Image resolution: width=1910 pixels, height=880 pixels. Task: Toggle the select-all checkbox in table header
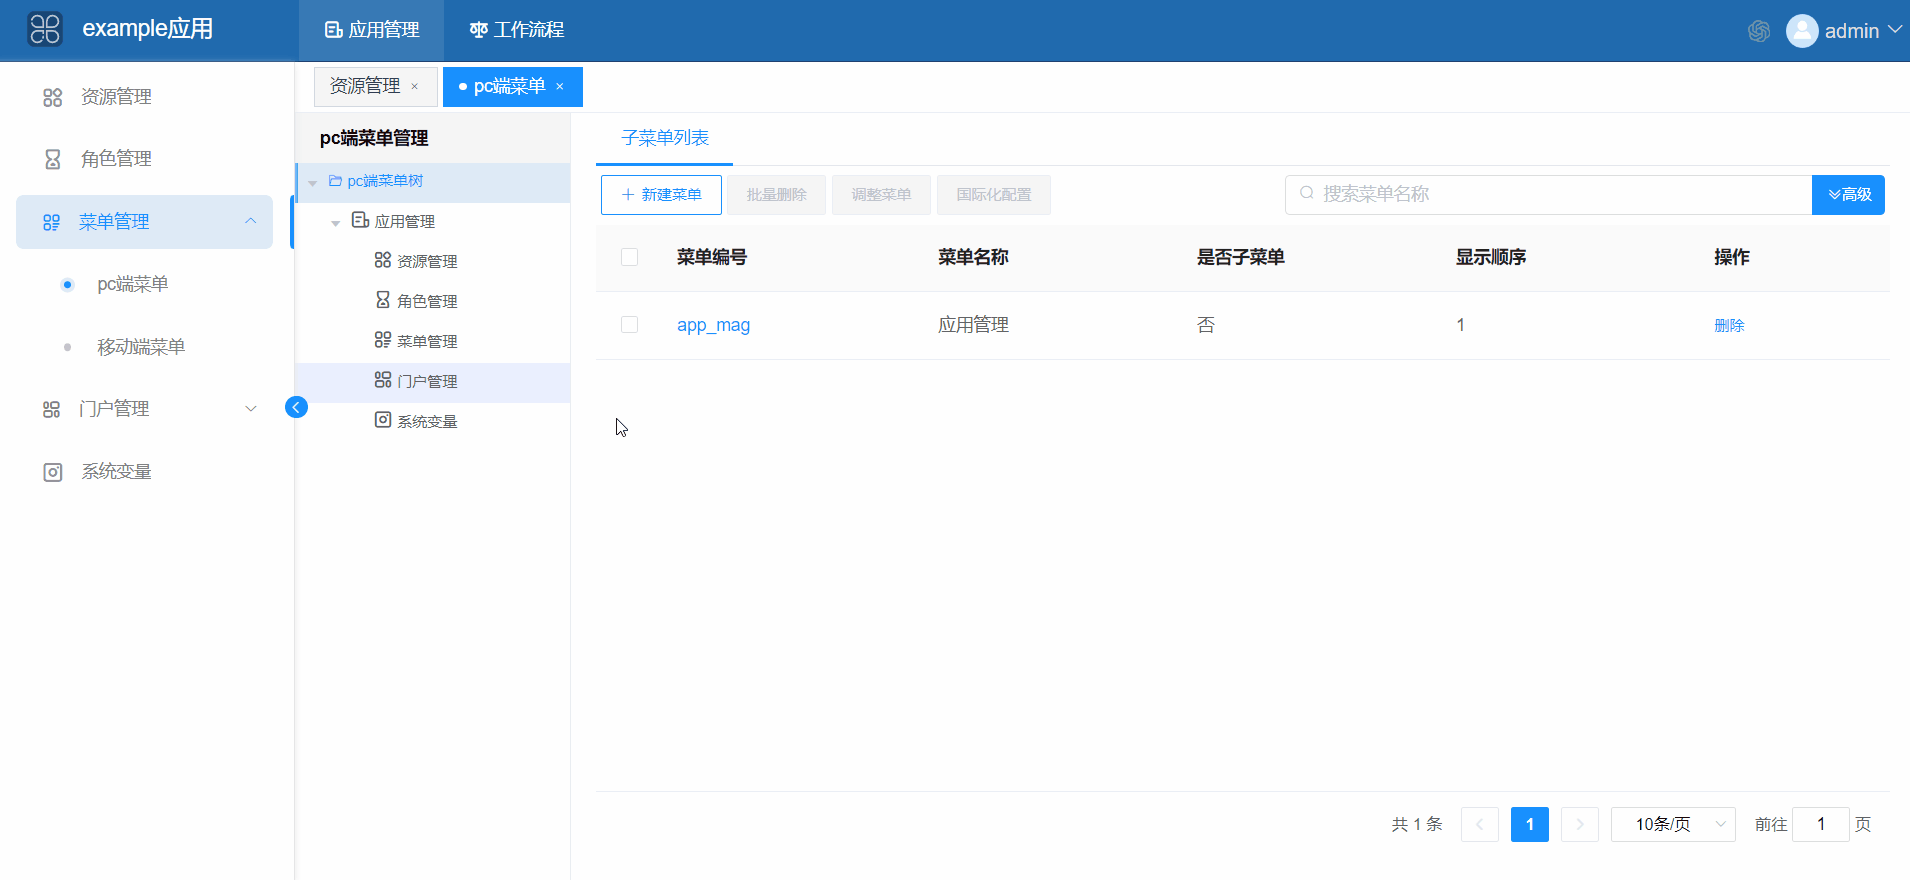pos(629,257)
